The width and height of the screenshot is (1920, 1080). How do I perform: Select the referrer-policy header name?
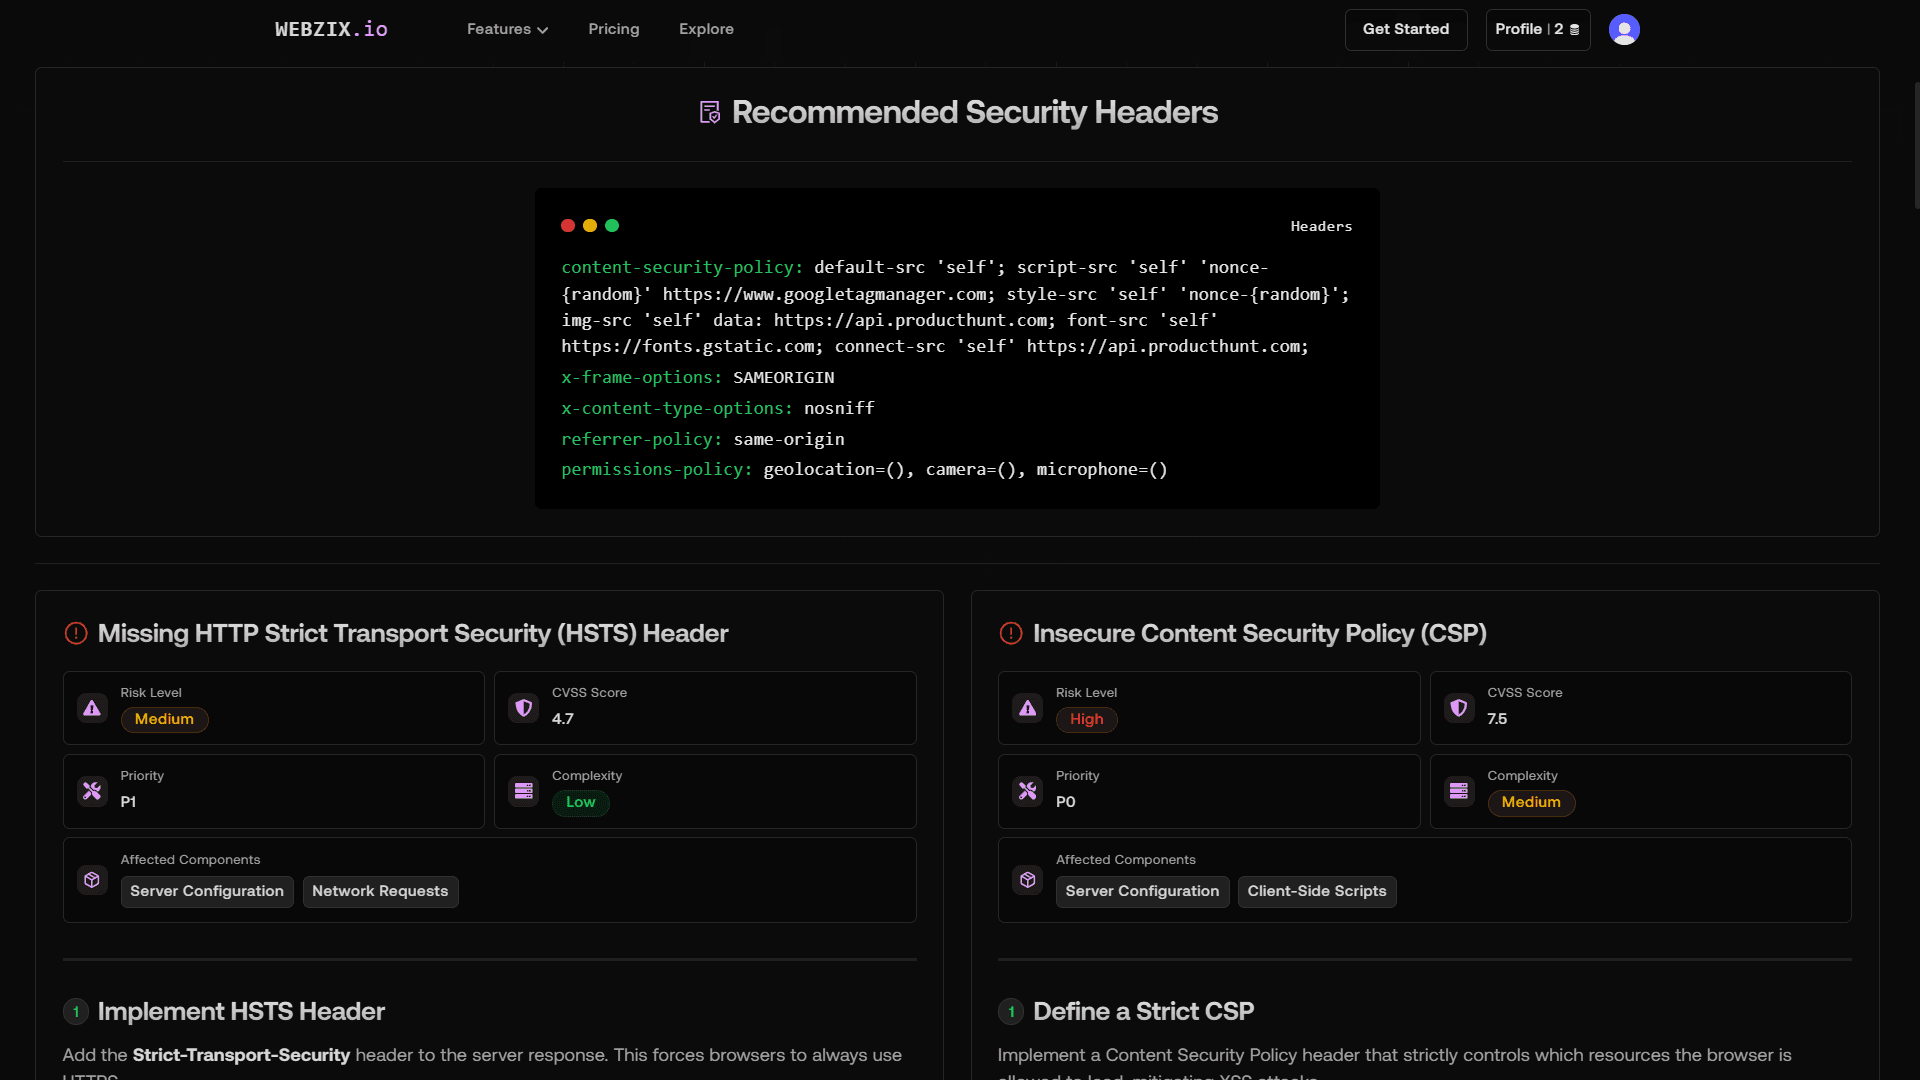click(641, 439)
